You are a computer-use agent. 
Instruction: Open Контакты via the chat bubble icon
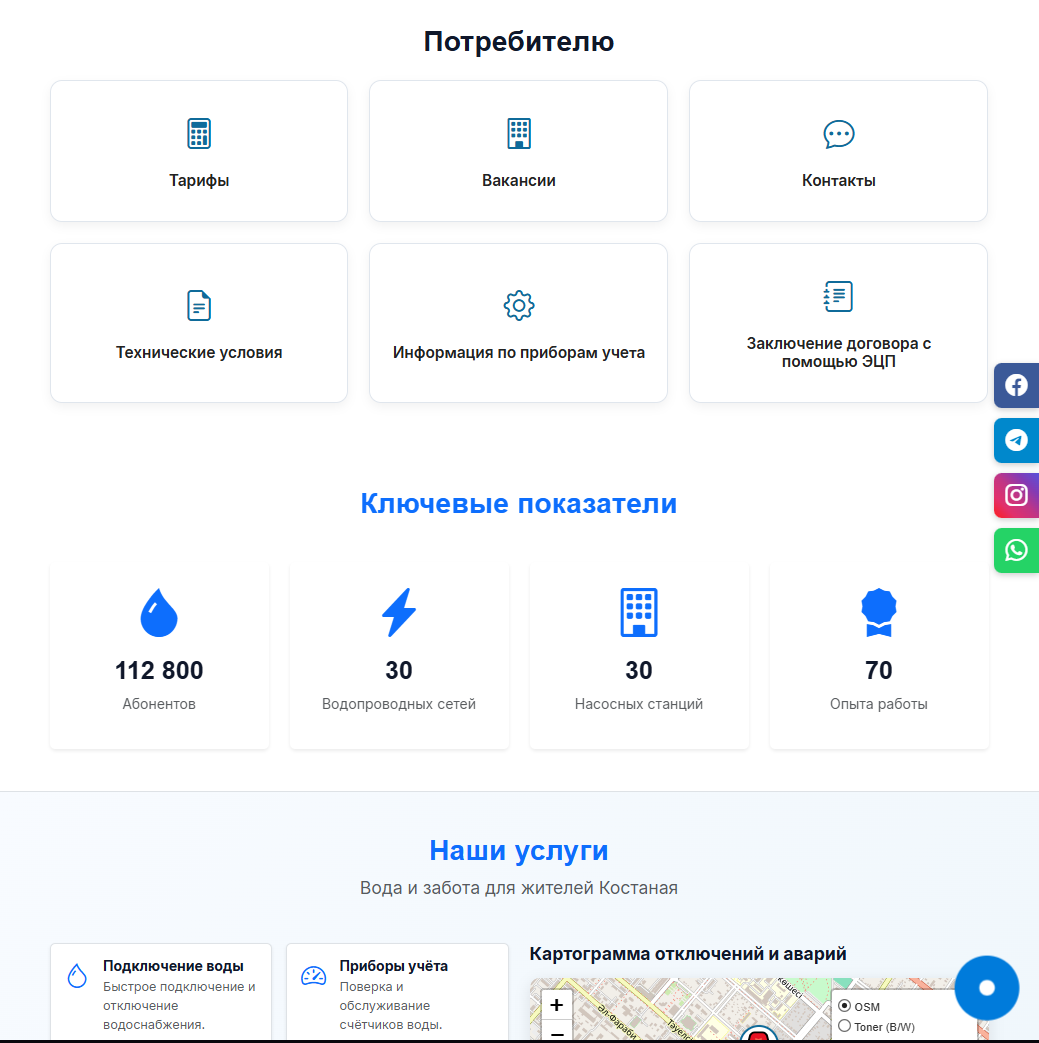click(838, 133)
